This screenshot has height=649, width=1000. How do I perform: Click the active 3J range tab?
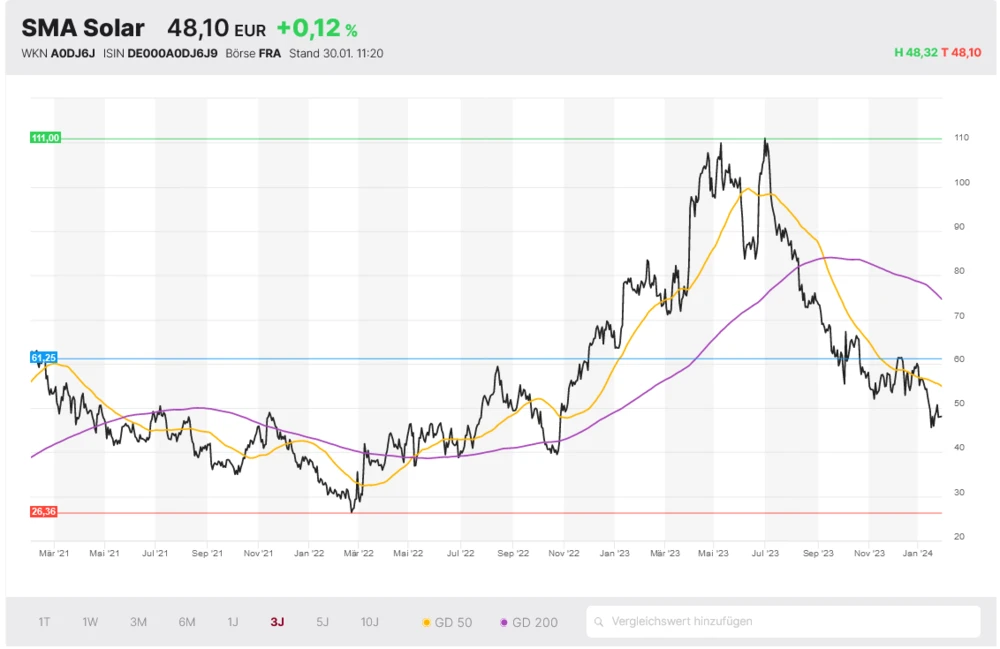[277, 622]
